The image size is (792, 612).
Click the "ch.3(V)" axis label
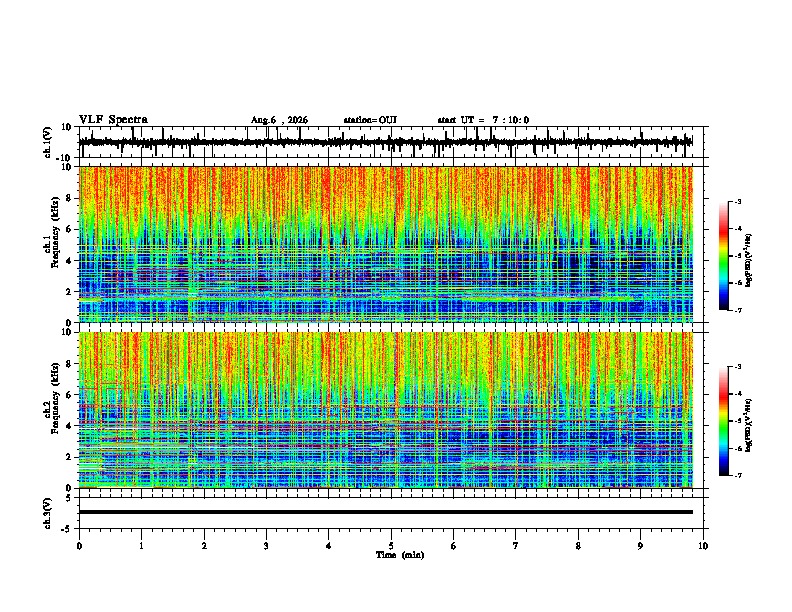tap(48, 513)
